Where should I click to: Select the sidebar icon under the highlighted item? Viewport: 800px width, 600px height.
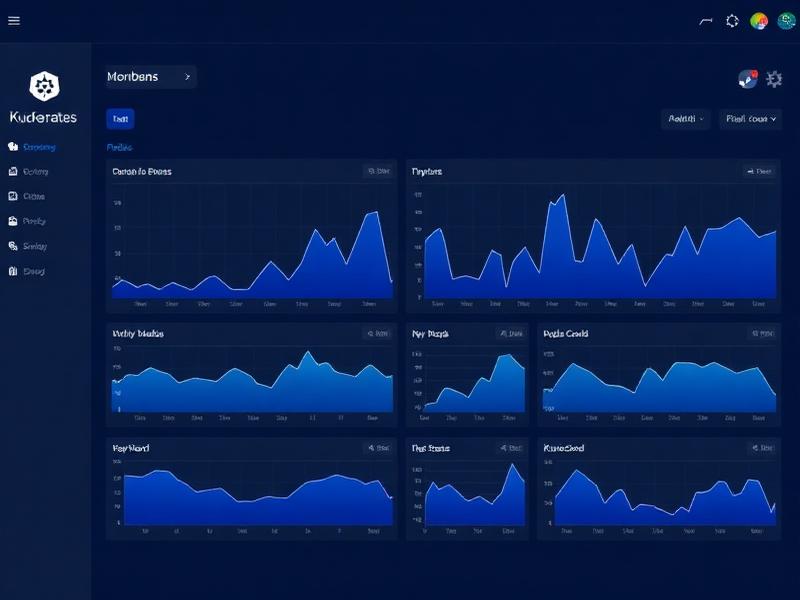click(x=13, y=171)
